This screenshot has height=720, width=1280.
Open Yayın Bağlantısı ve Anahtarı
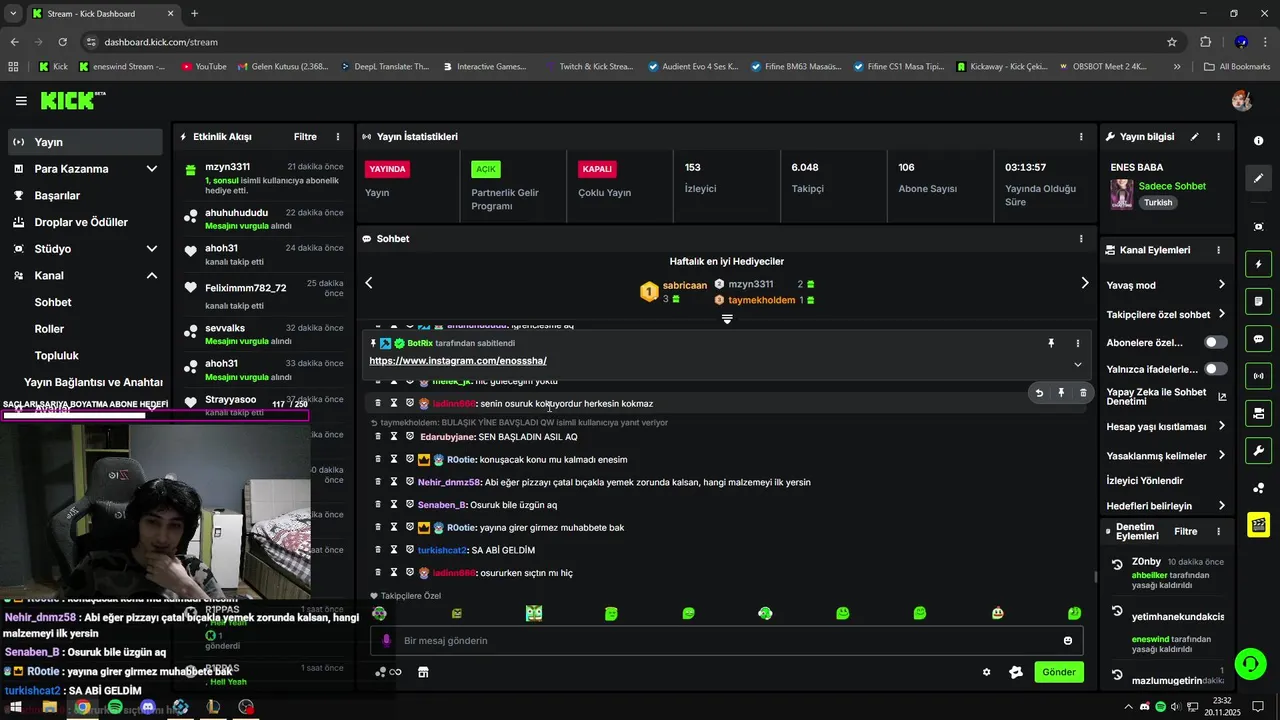93,382
